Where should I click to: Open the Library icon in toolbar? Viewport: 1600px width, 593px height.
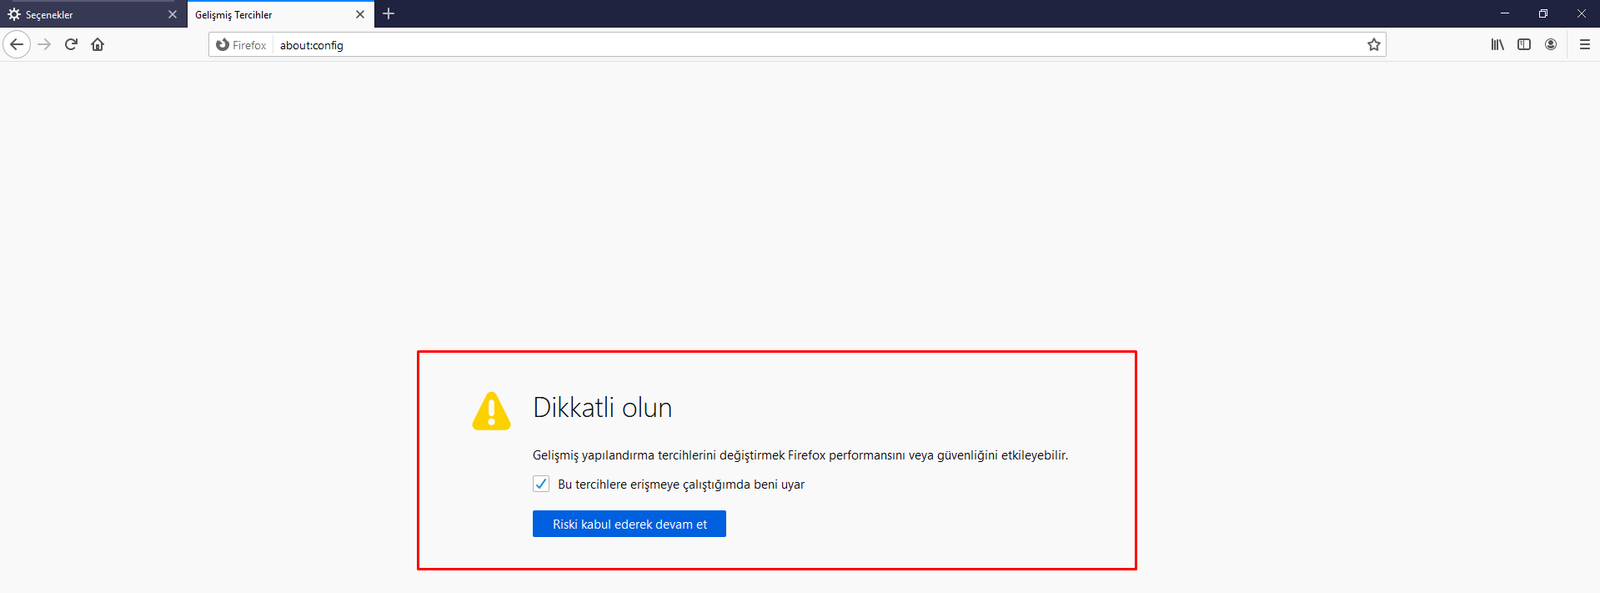(x=1497, y=44)
